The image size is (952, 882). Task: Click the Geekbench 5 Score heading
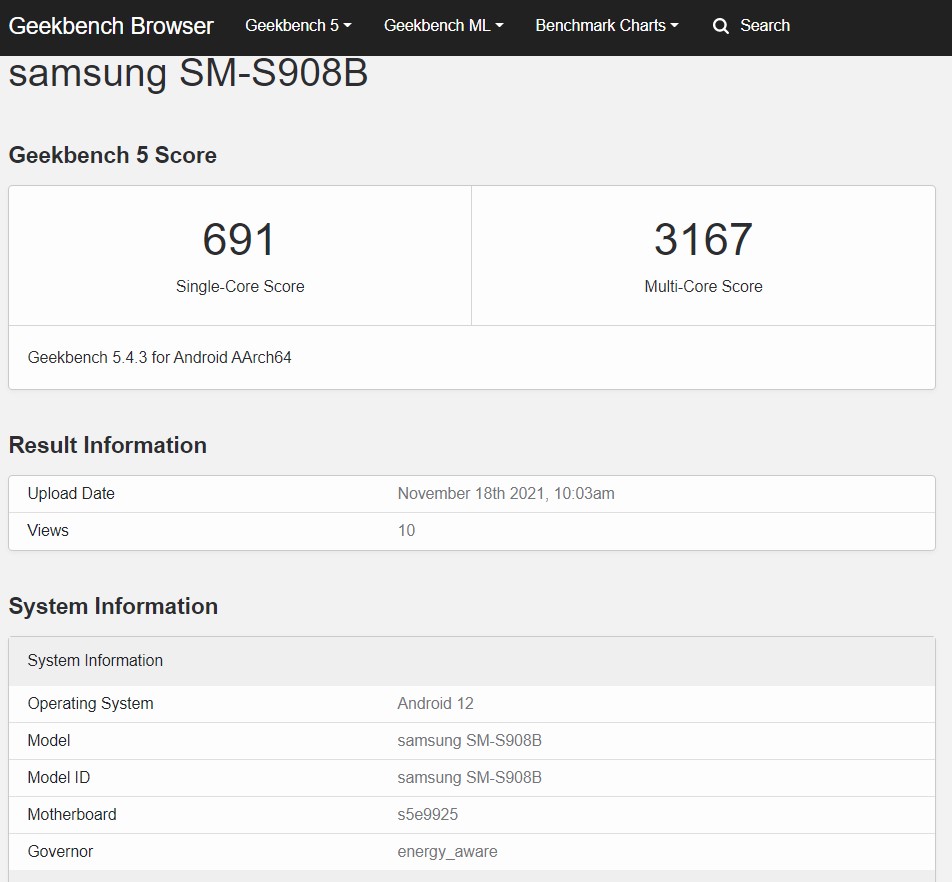pyautogui.click(x=112, y=155)
